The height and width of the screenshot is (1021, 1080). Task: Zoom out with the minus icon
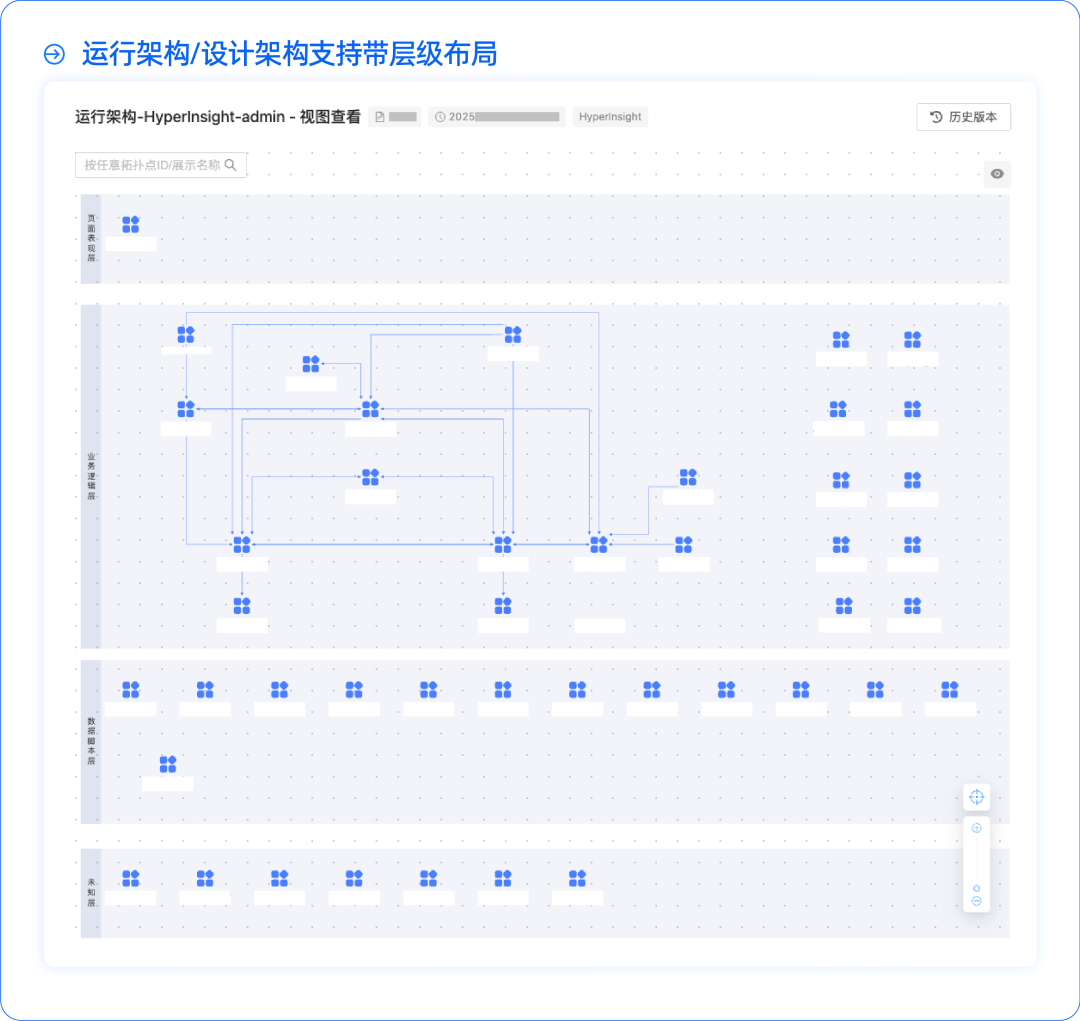(x=976, y=902)
